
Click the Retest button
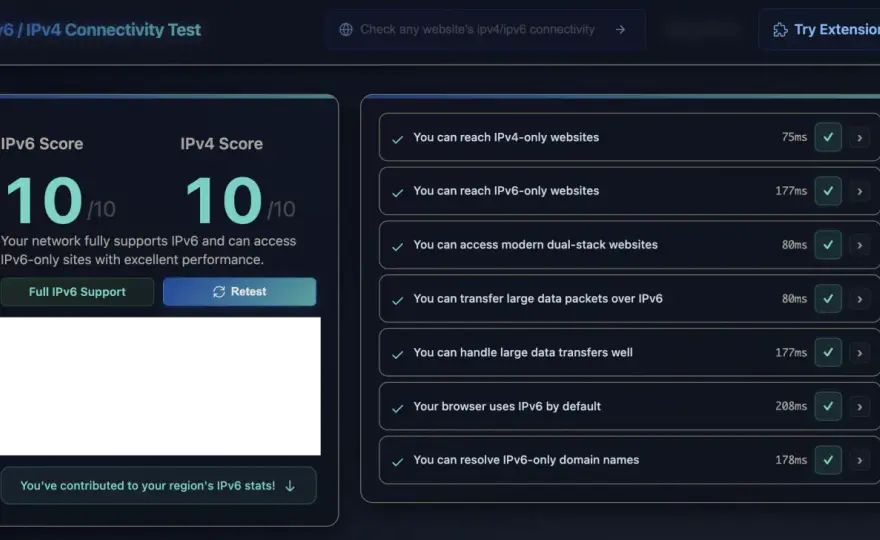(240, 292)
